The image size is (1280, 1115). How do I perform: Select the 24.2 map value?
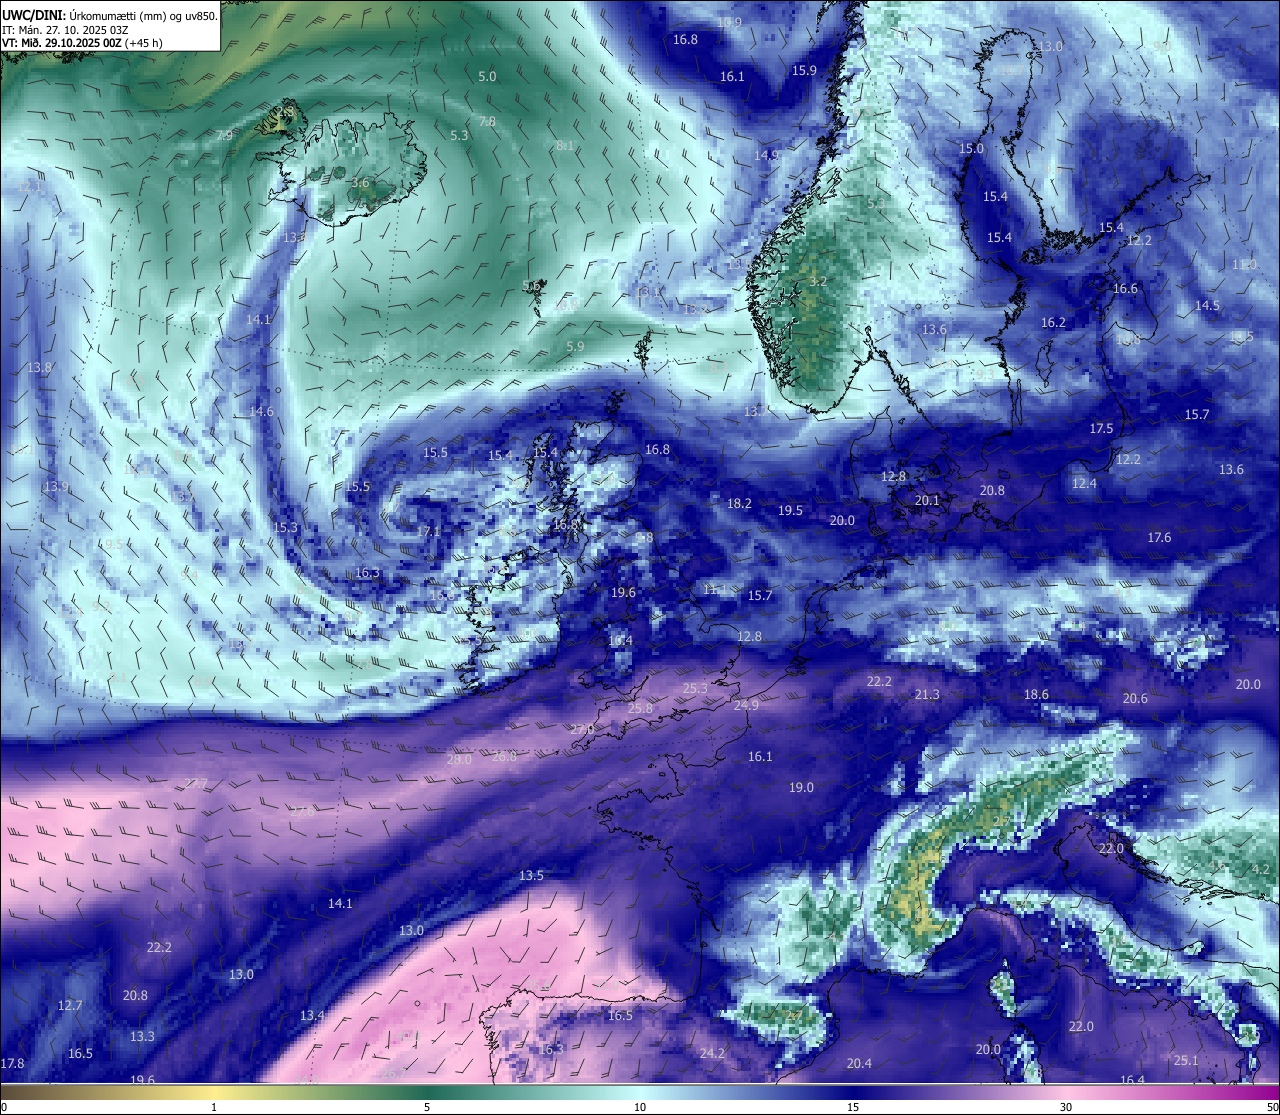[712, 1053]
